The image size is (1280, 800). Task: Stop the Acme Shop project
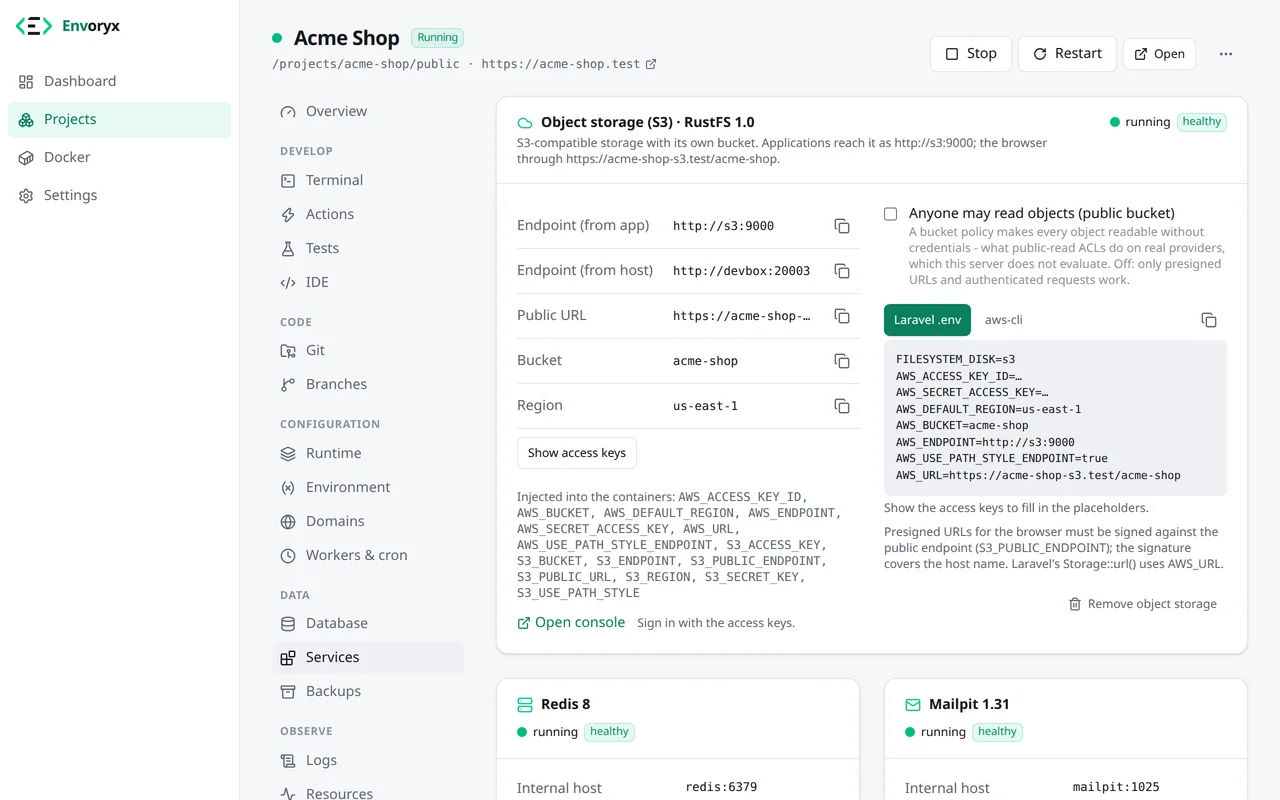pyautogui.click(x=971, y=54)
